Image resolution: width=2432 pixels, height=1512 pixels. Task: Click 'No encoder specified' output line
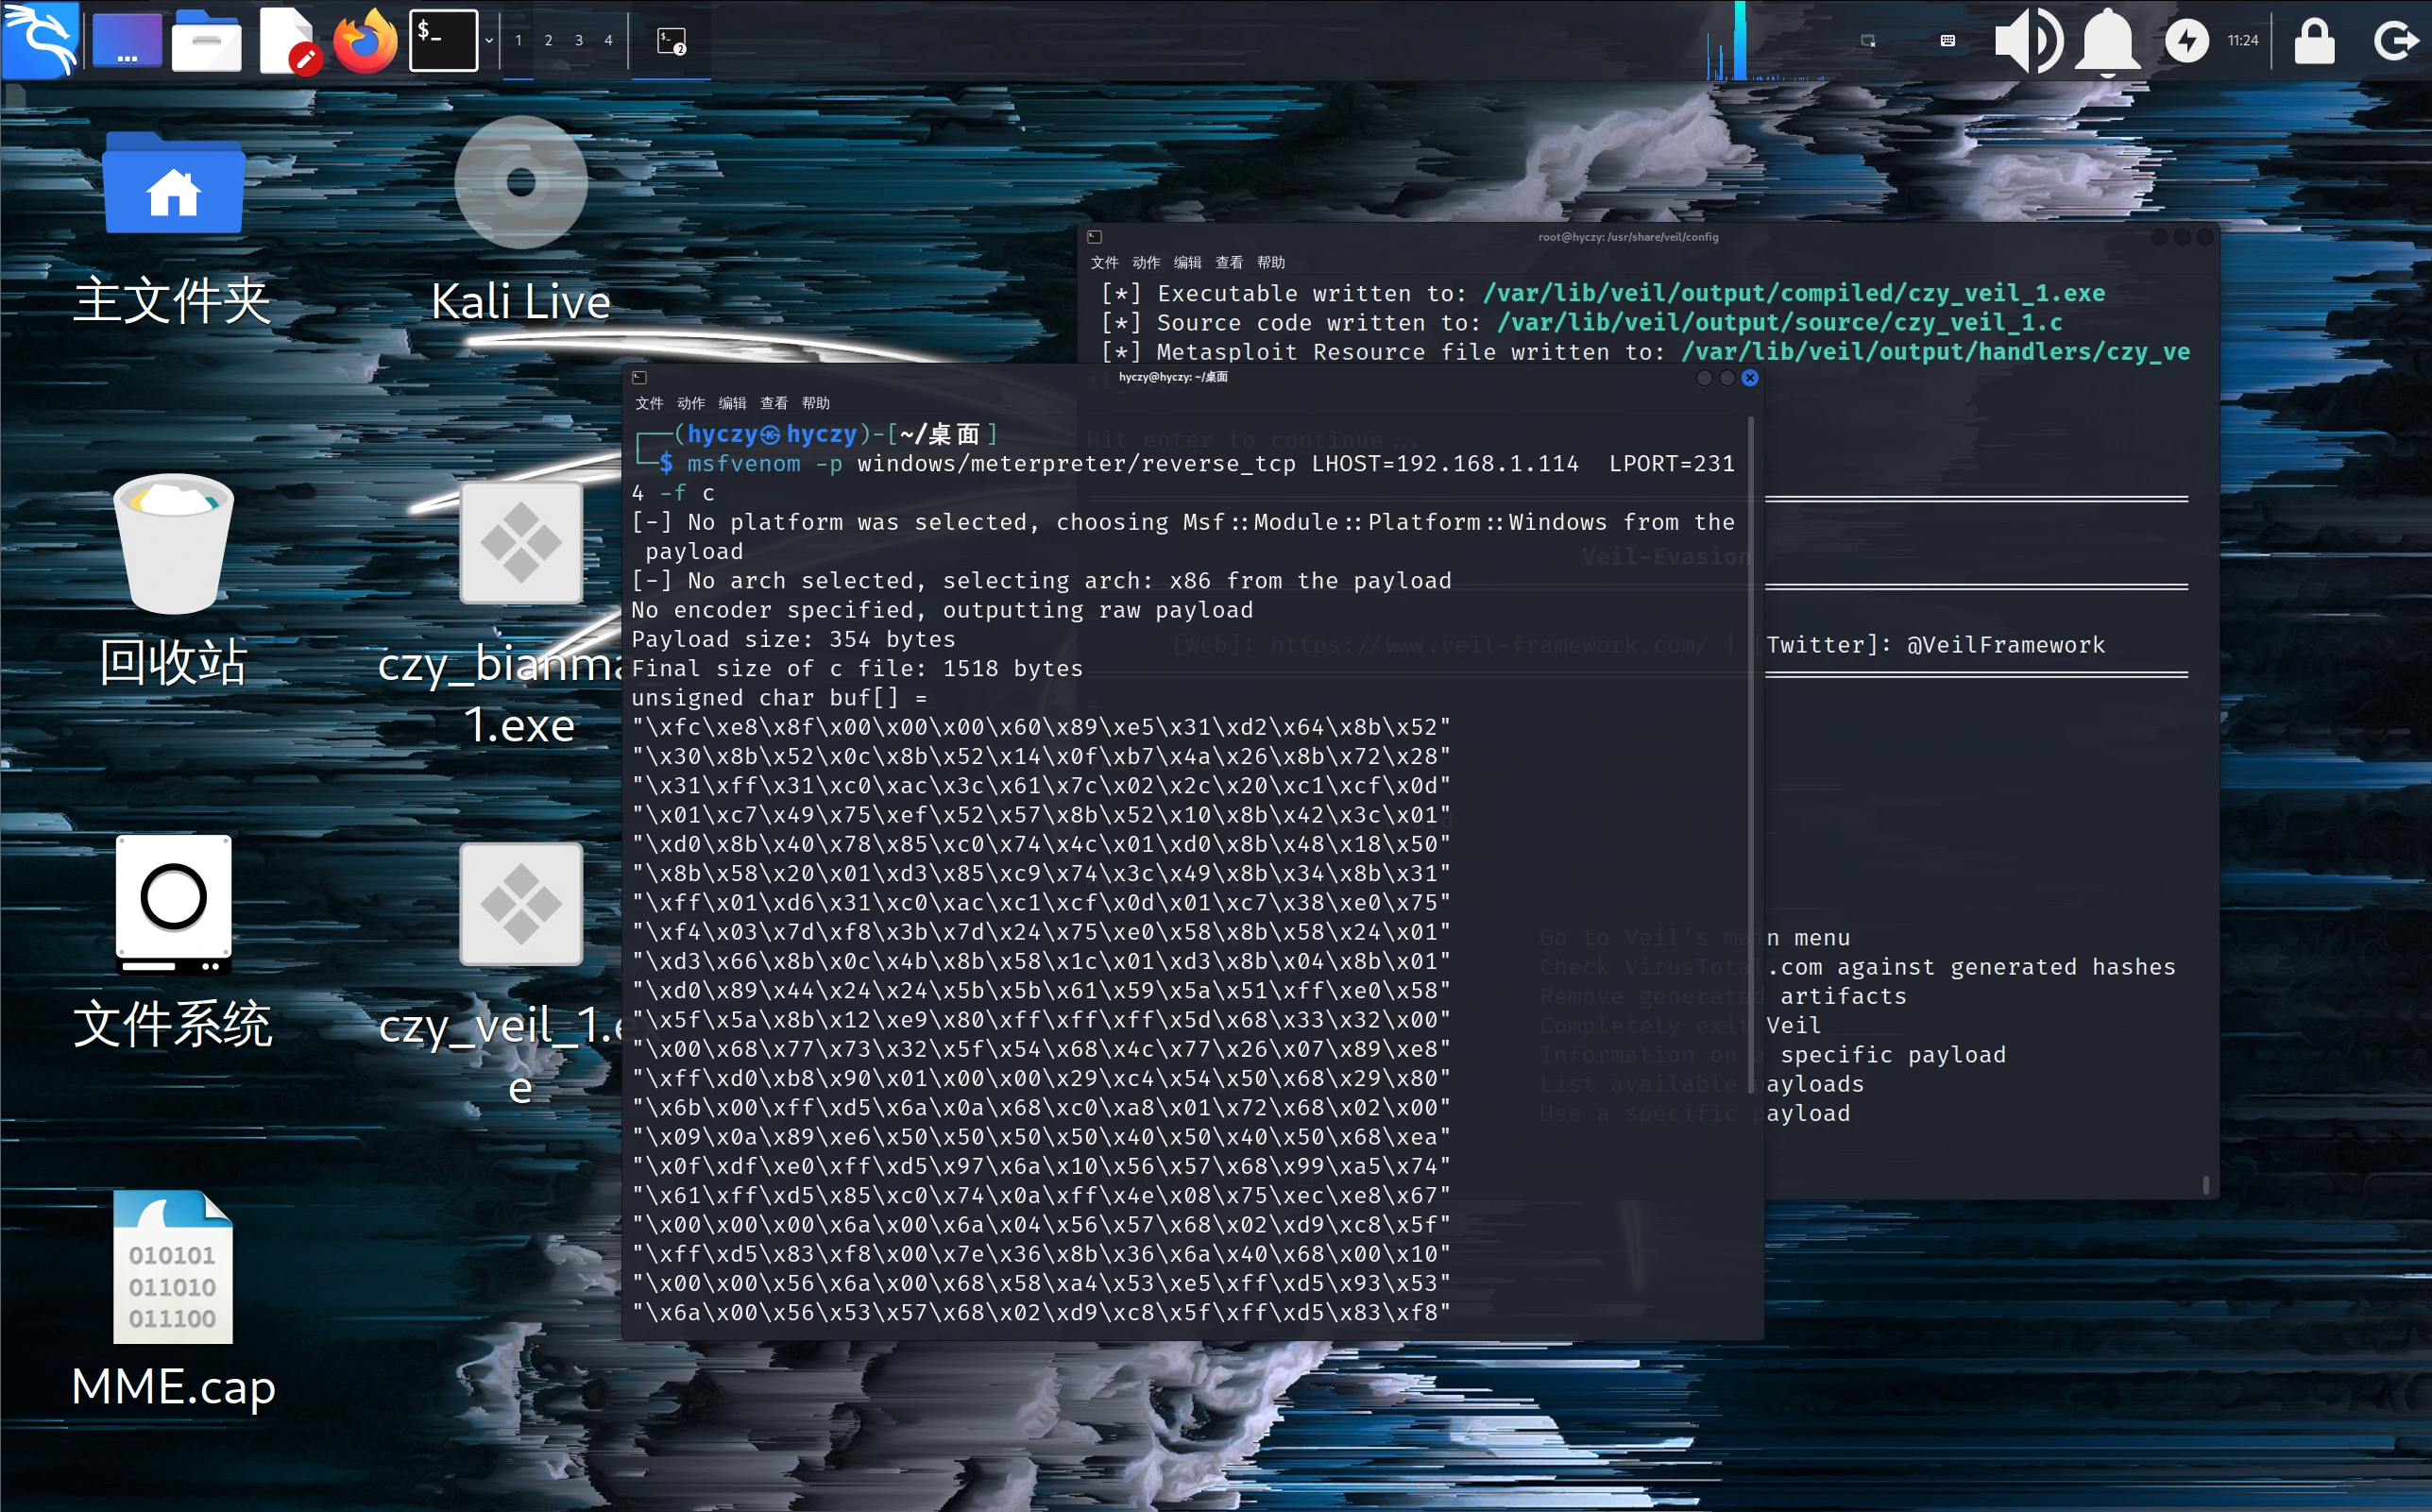tap(943, 610)
